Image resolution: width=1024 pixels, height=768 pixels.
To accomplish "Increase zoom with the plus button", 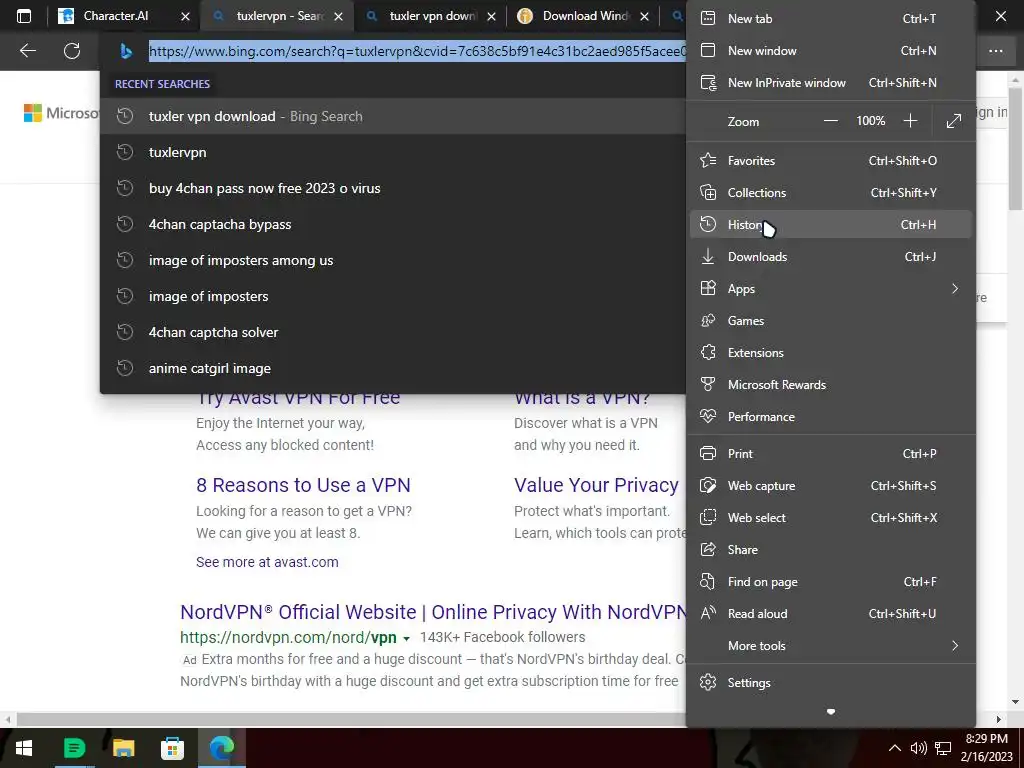I will [x=910, y=121].
